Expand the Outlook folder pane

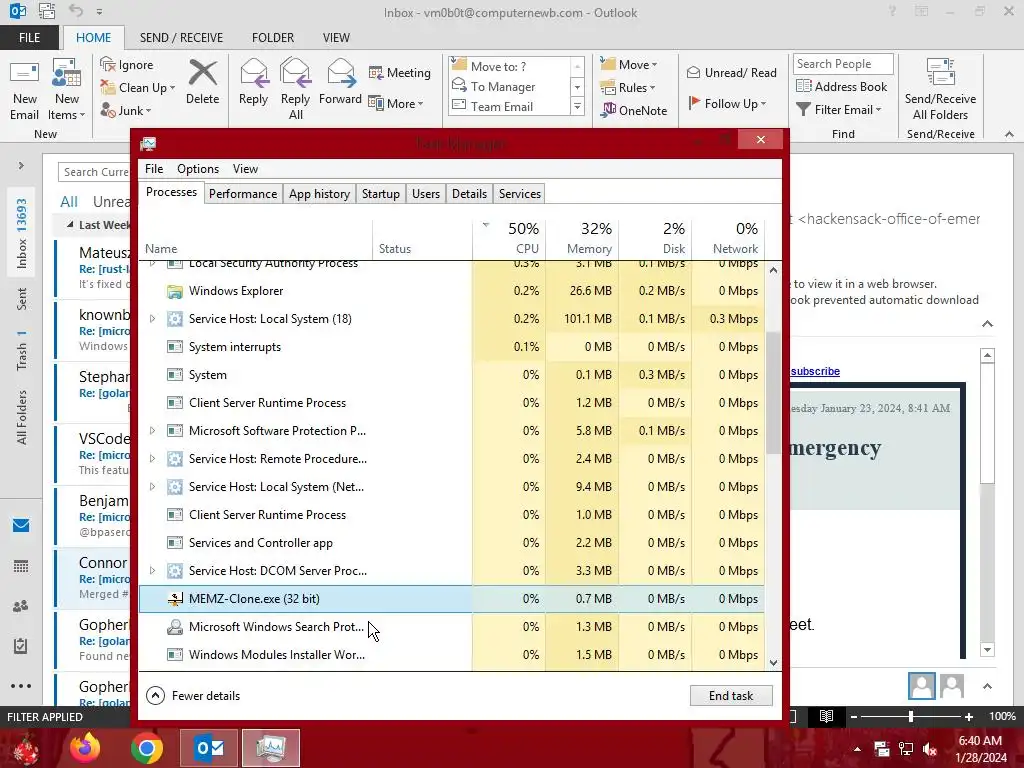pyautogui.click(x=21, y=166)
